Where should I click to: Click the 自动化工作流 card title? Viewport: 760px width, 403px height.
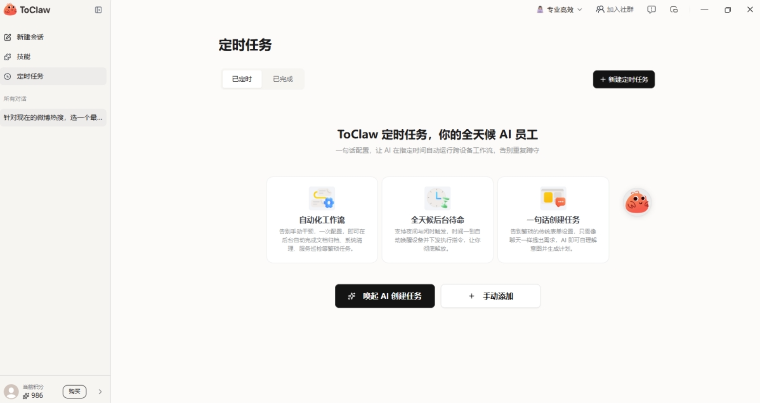tap(322, 220)
